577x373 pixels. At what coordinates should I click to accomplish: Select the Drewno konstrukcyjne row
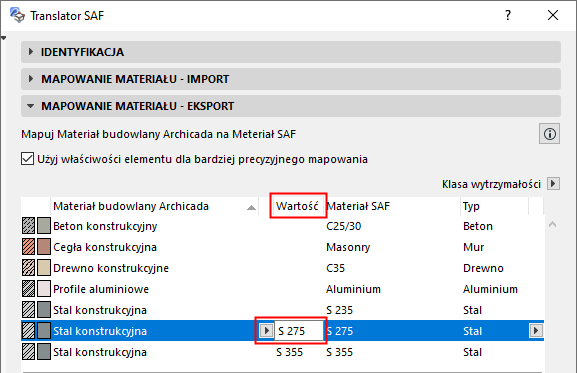coord(282,268)
